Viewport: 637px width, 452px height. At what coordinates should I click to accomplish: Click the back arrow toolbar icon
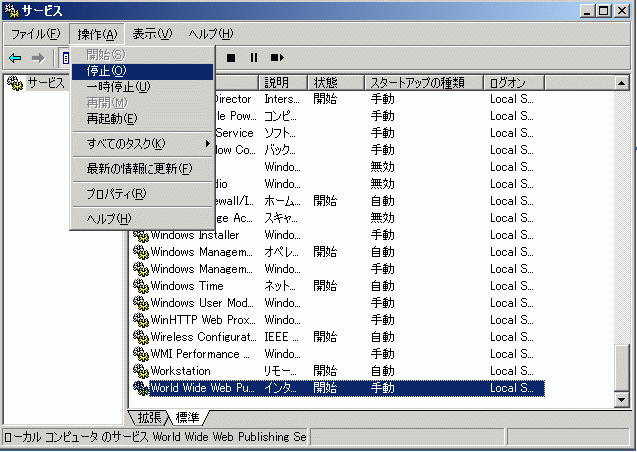[x=15, y=58]
